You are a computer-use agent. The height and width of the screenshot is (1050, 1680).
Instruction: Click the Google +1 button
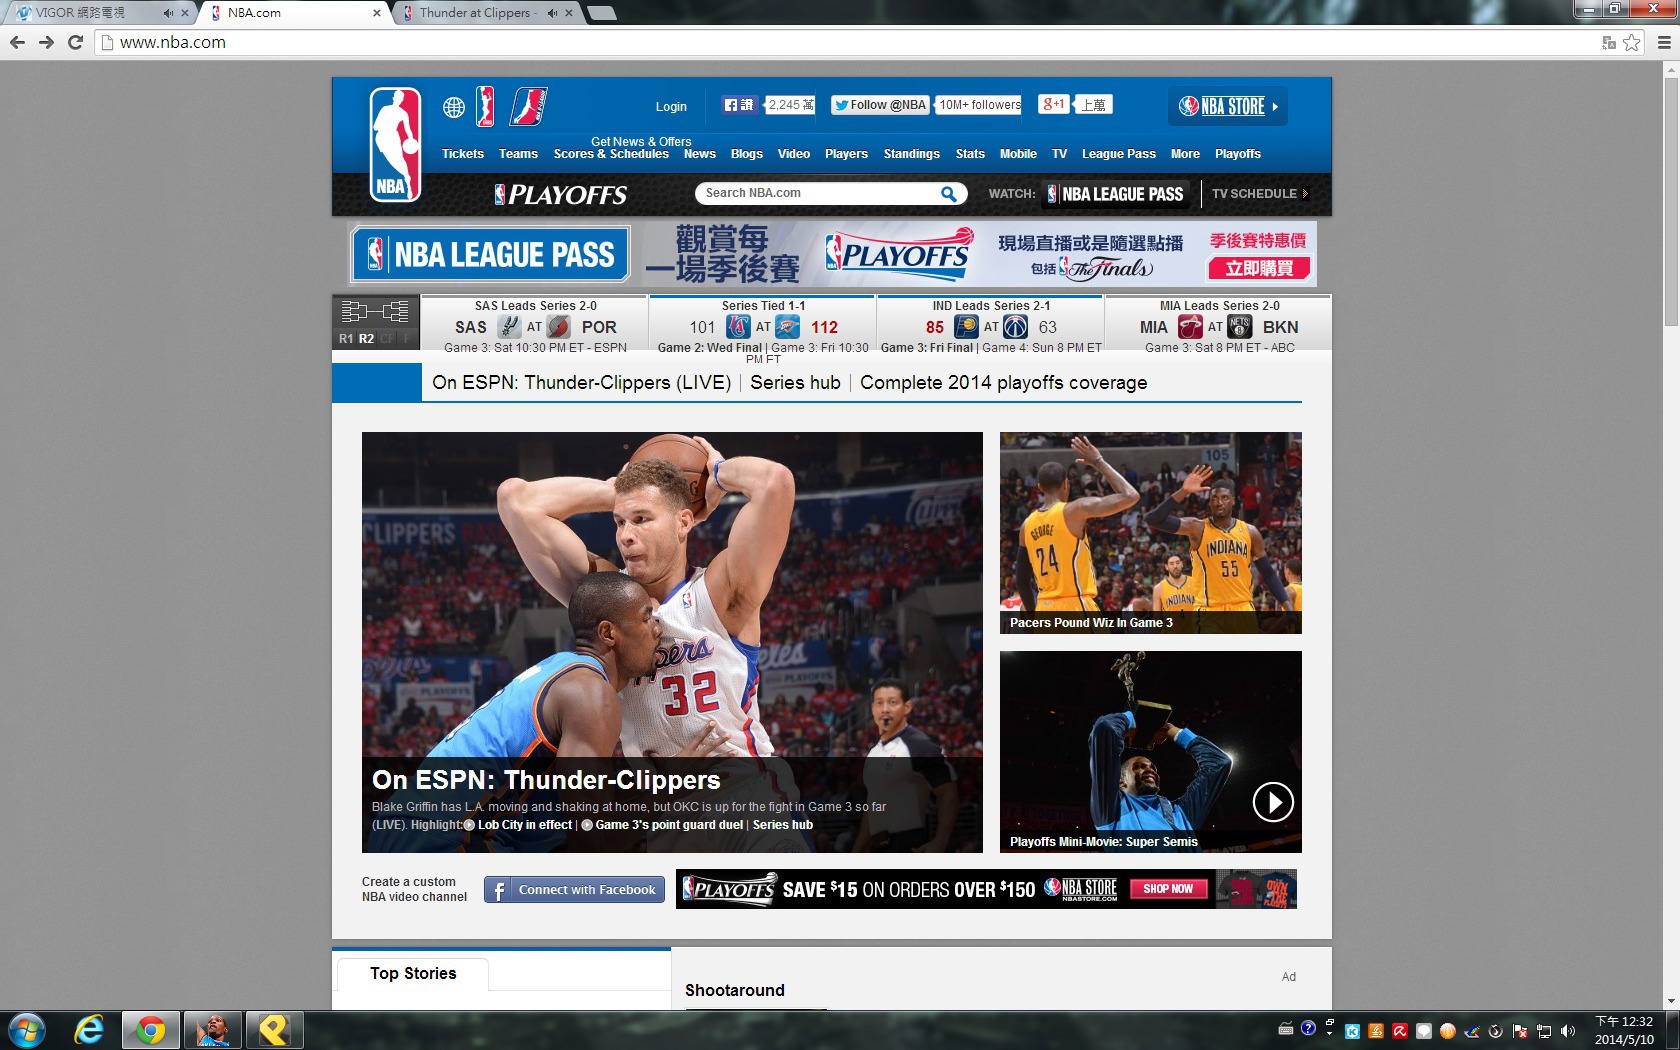coord(1053,104)
